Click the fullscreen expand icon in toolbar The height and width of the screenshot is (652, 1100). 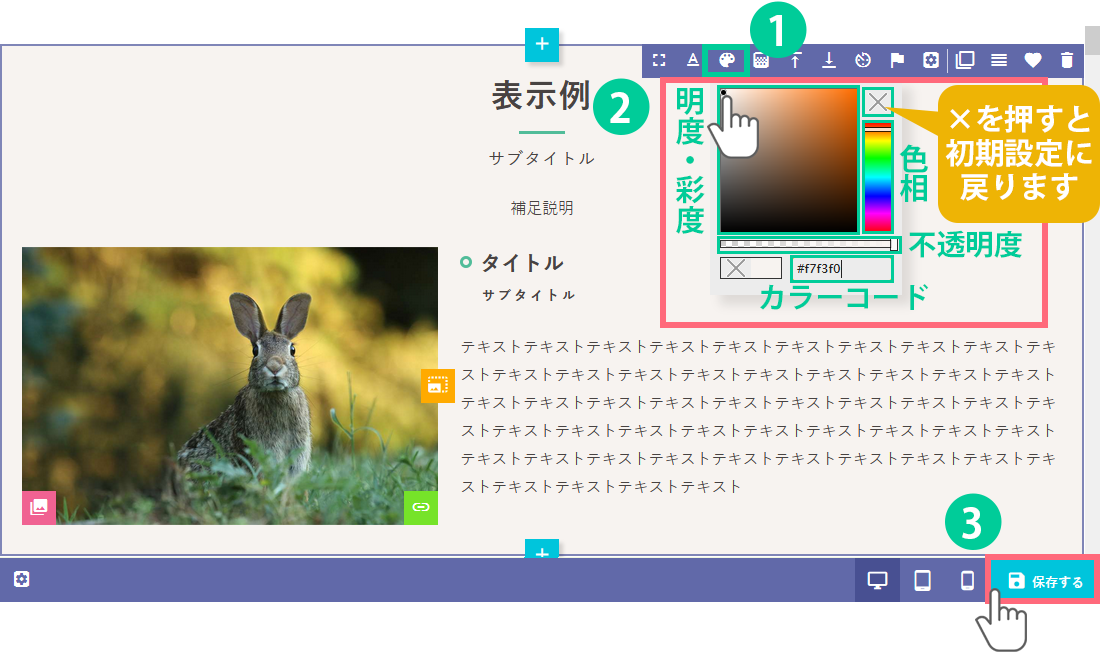pos(658,60)
